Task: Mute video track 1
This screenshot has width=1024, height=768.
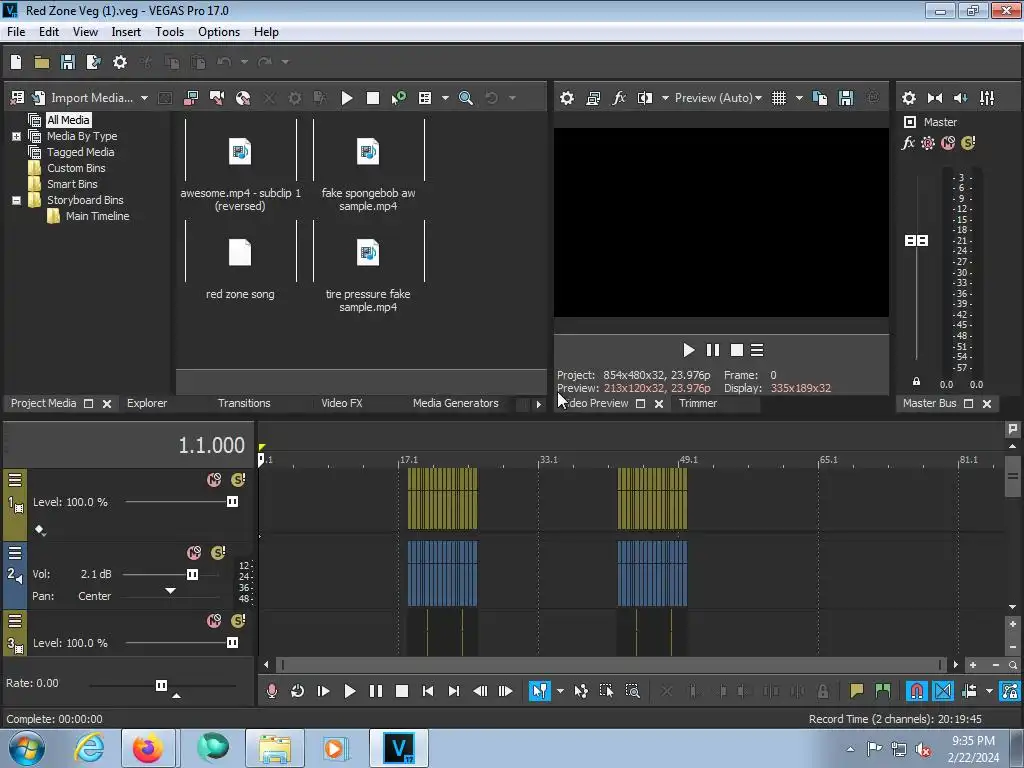Action: [x=214, y=480]
